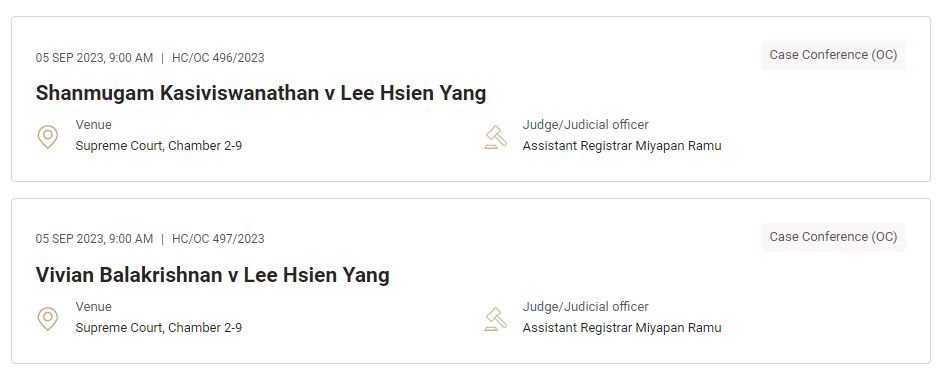This screenshot has width=939, height=377.
Task: Click Assistant Registrar Miyapan Ramu in first card
Action: [x=622, y=146]
